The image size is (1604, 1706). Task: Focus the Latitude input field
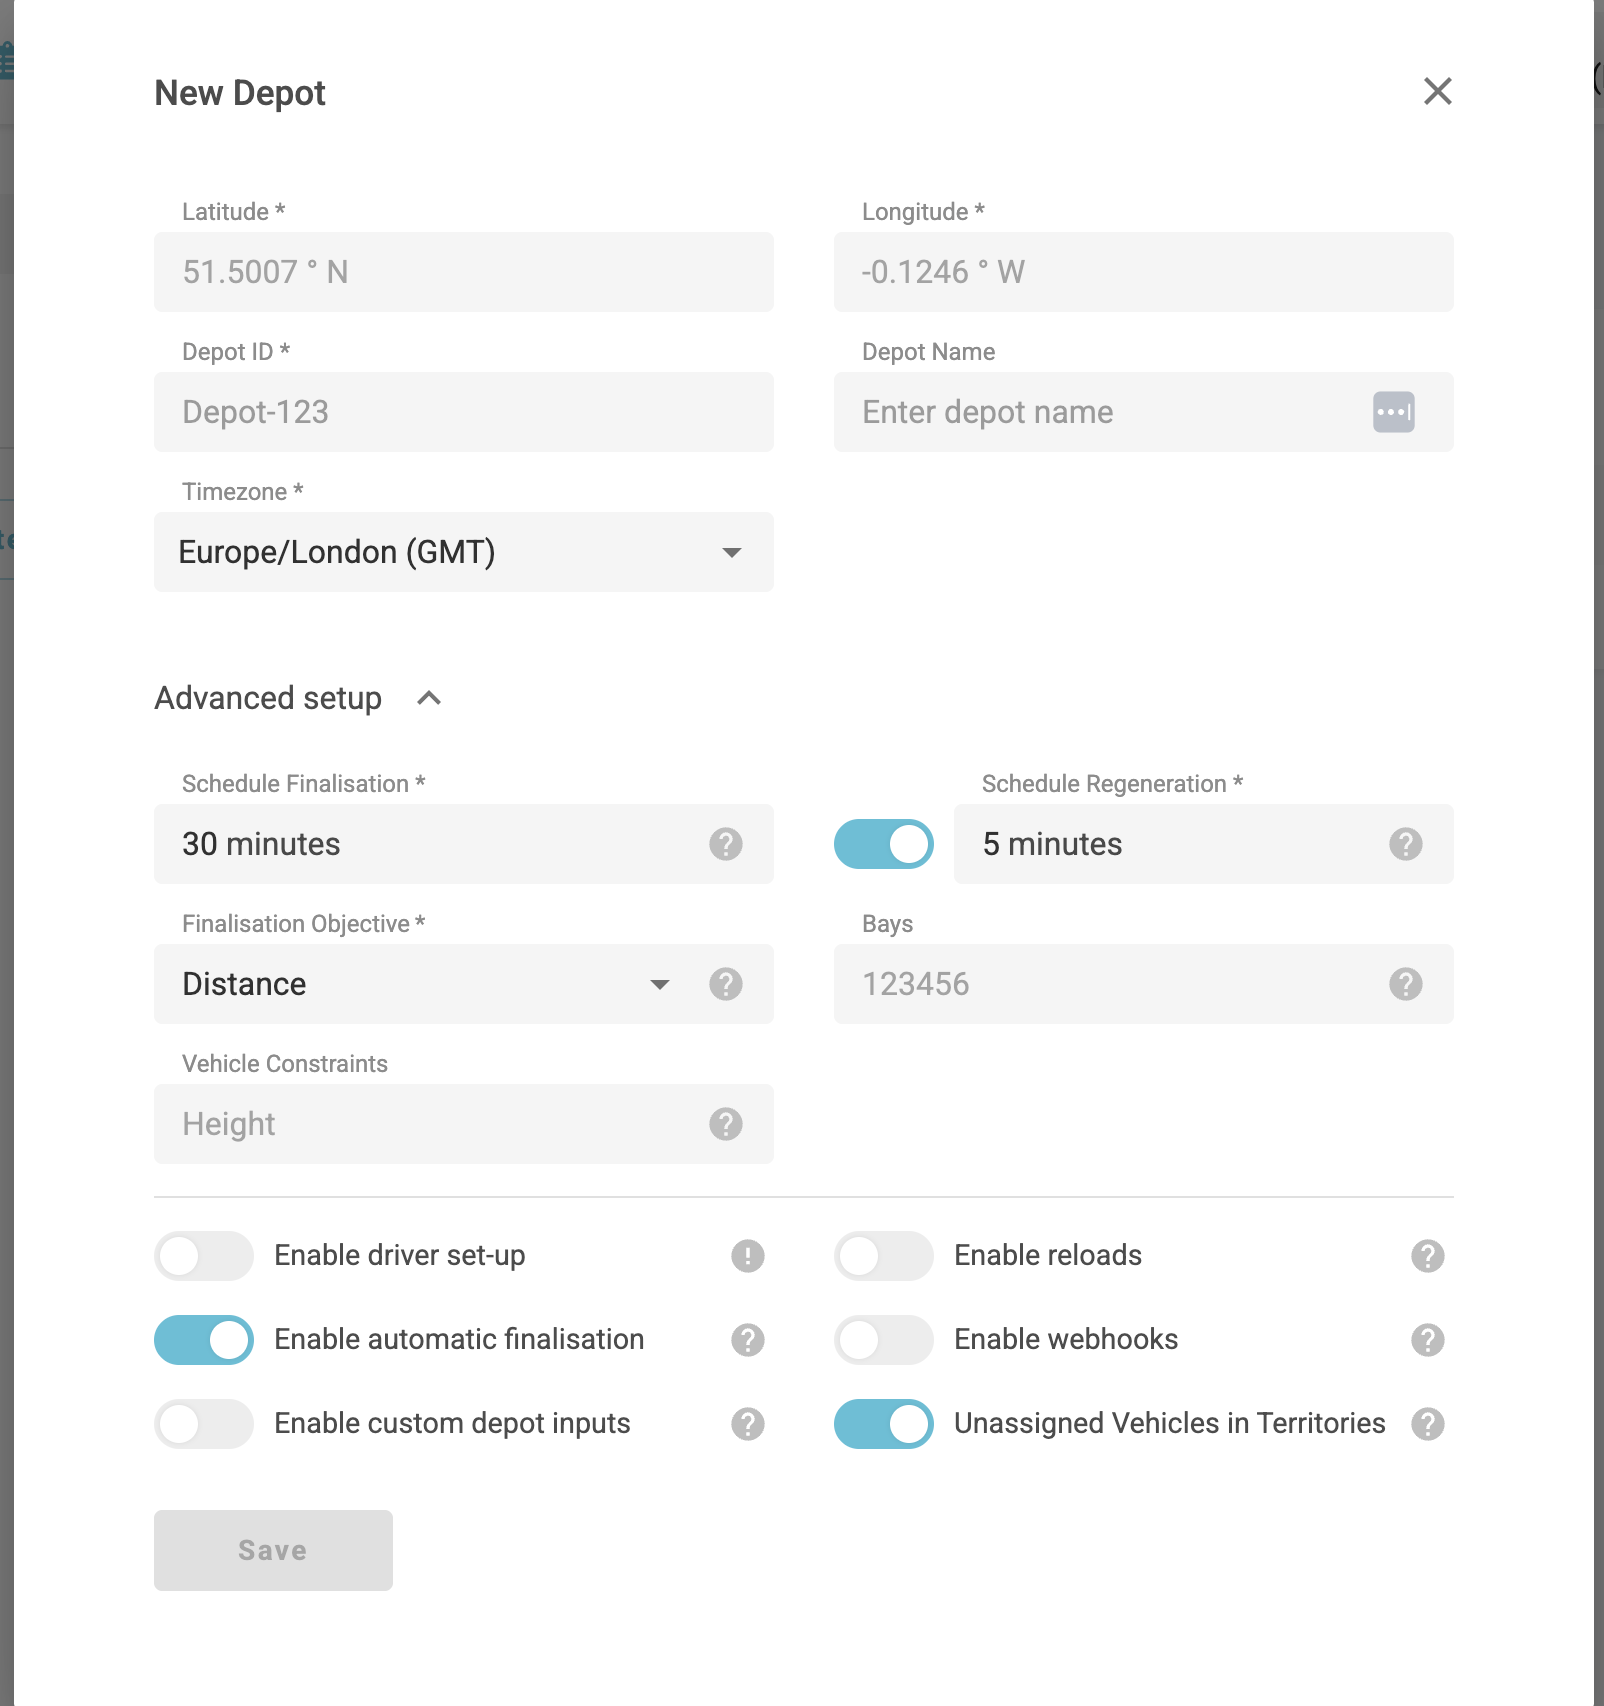(x=463, y=272)
